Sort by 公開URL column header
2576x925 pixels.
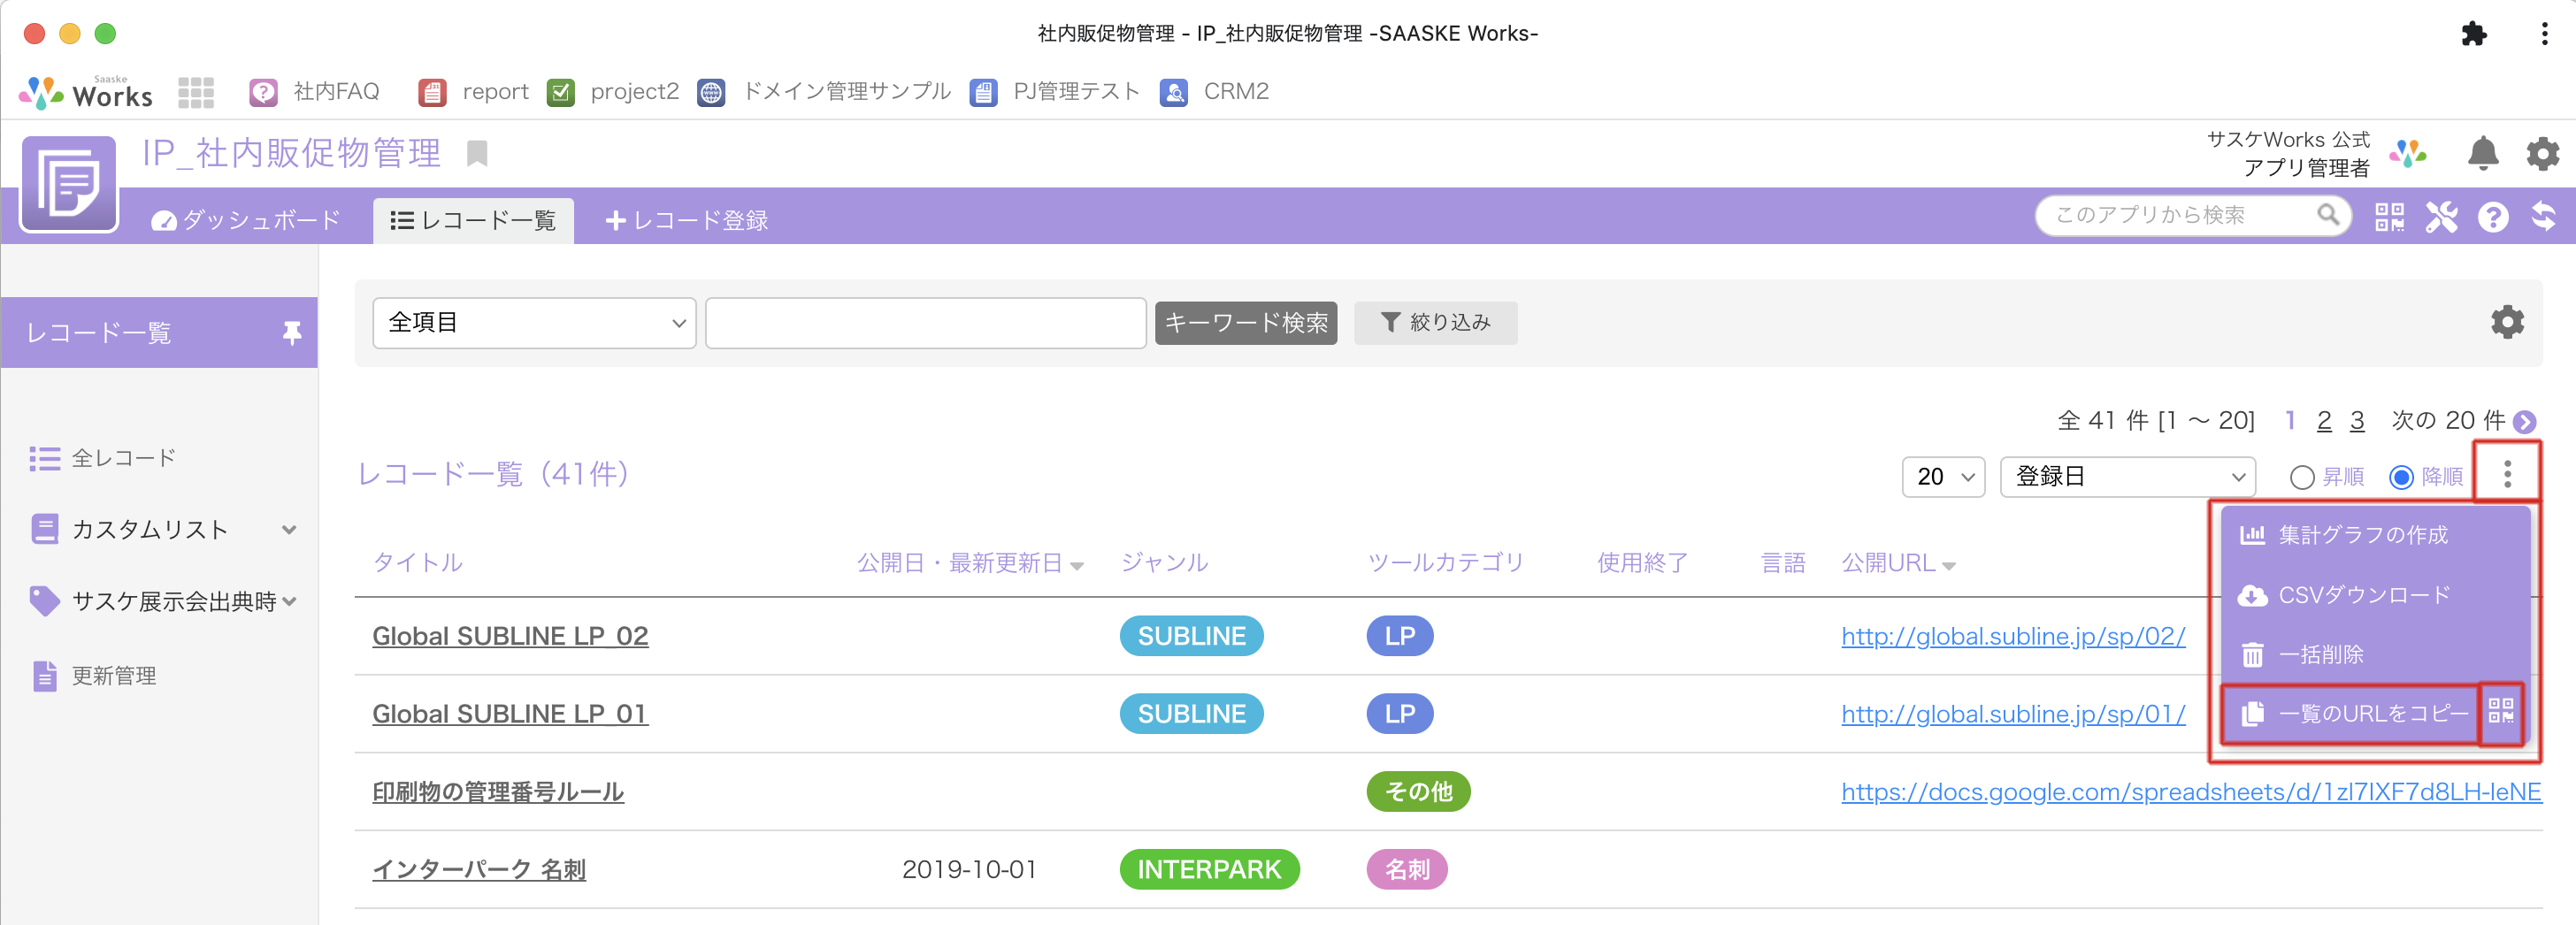[x=1898, y=563]
